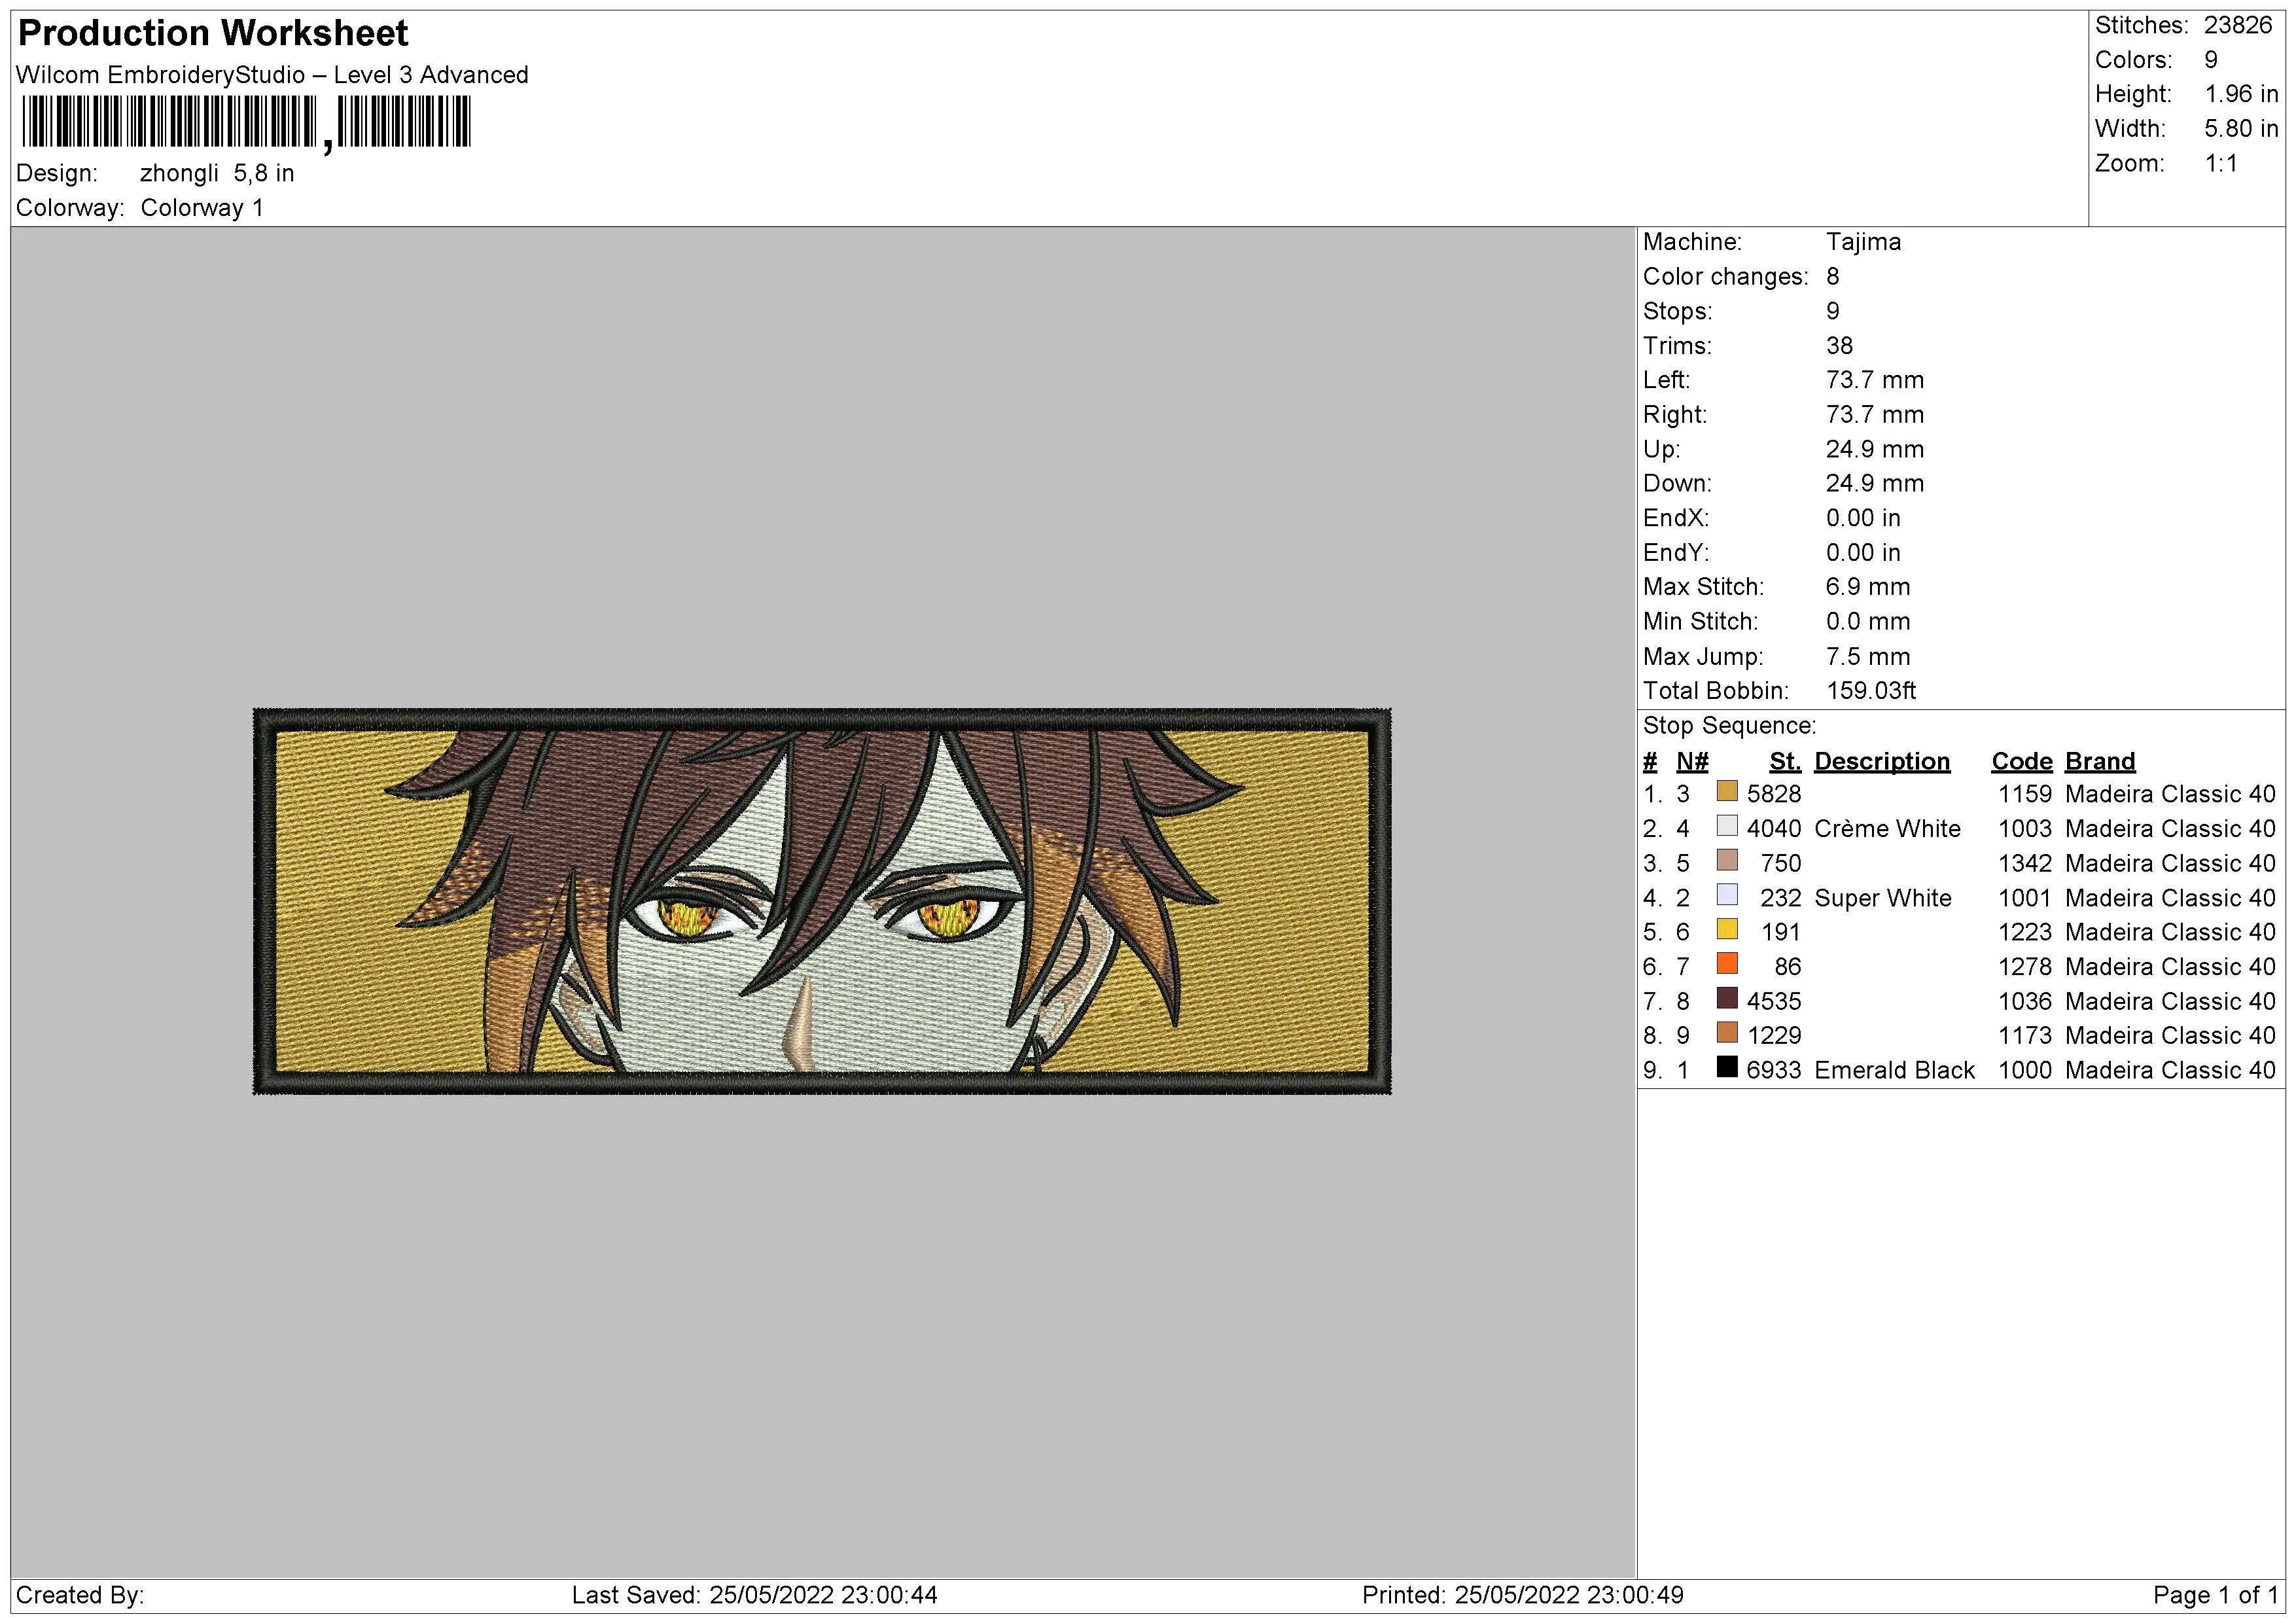Click the 'Emerald Black' description
Image resolution: width=2296 pixels, height=1623 pixels.
[1894, 1071]
